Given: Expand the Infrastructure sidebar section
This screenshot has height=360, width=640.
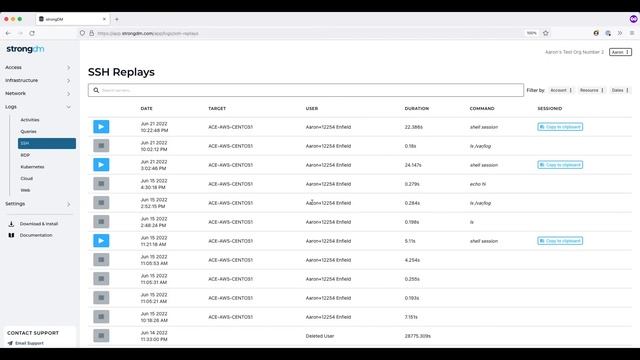Looking at the screenshot, I should coord(38,80).
